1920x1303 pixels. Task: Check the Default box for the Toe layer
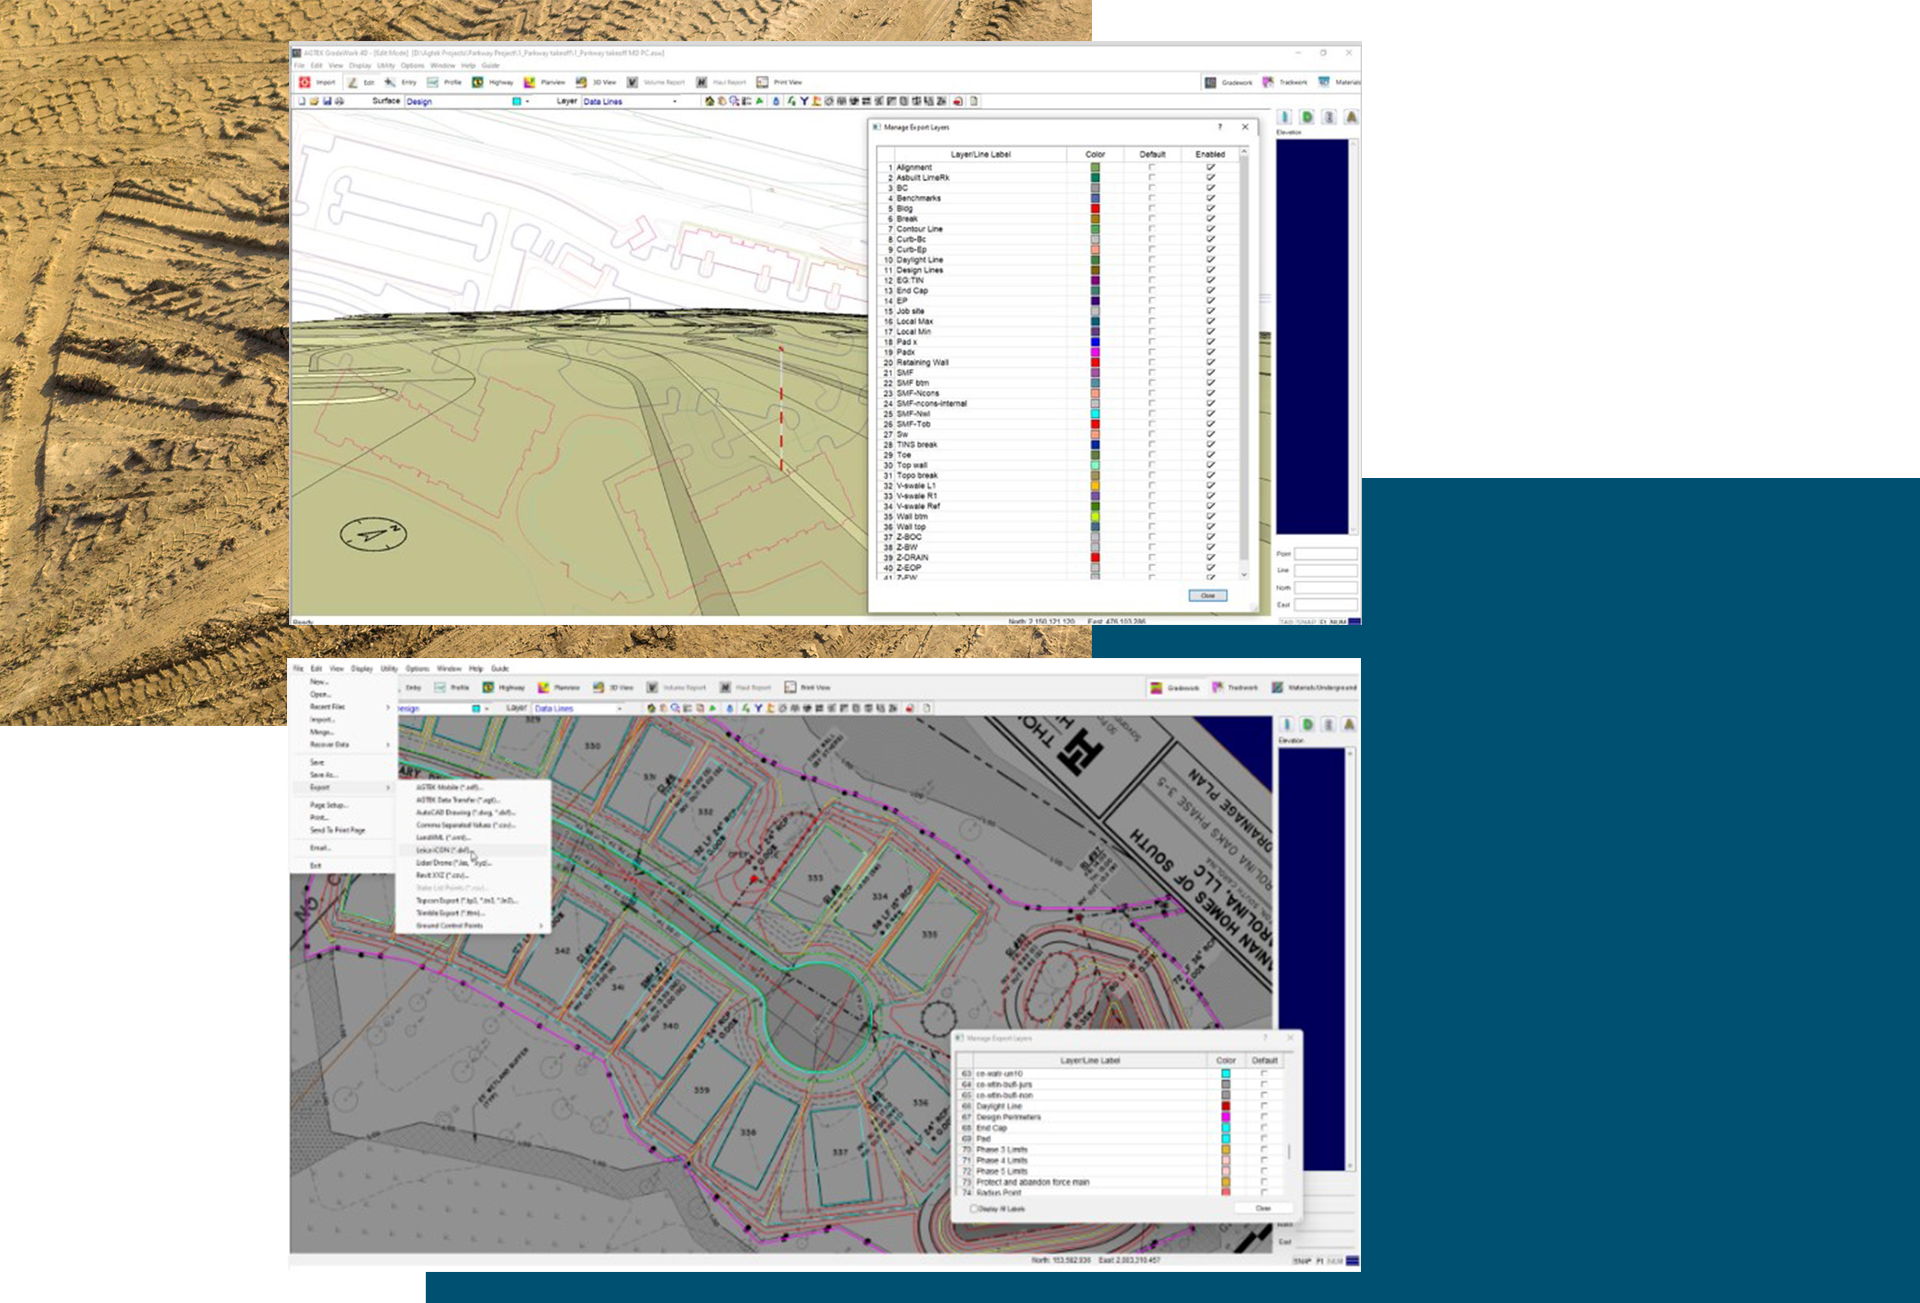coord(1152,454)
